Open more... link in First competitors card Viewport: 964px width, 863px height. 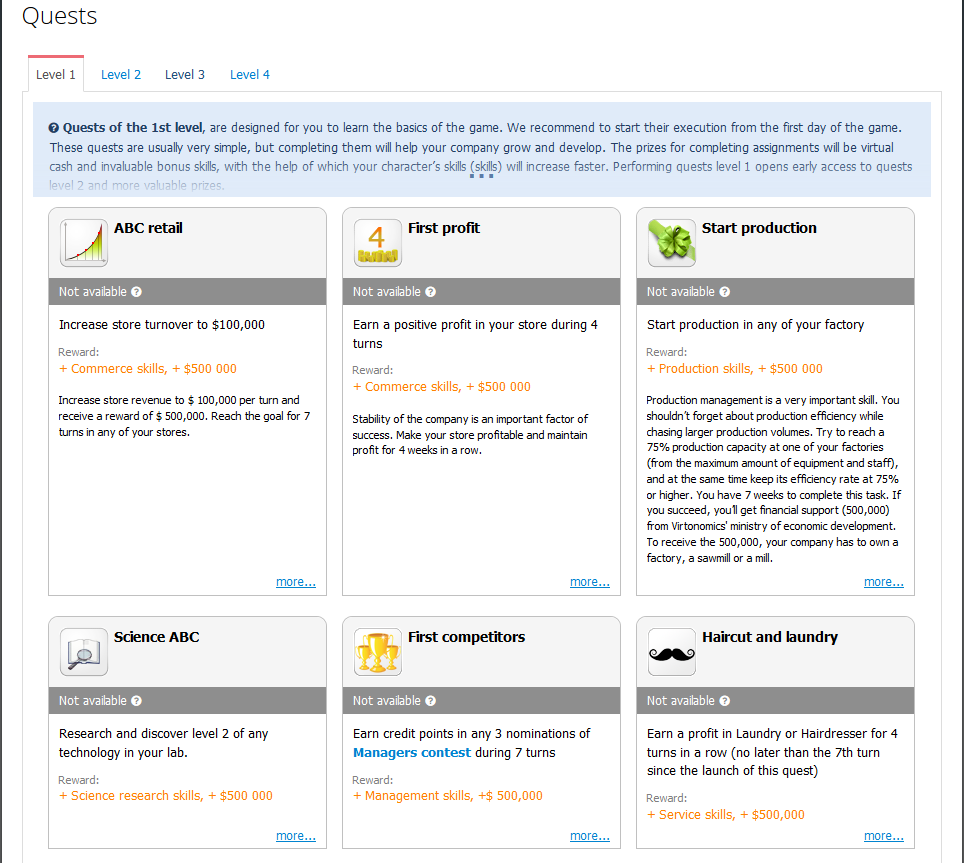click(x=590, y=835)
